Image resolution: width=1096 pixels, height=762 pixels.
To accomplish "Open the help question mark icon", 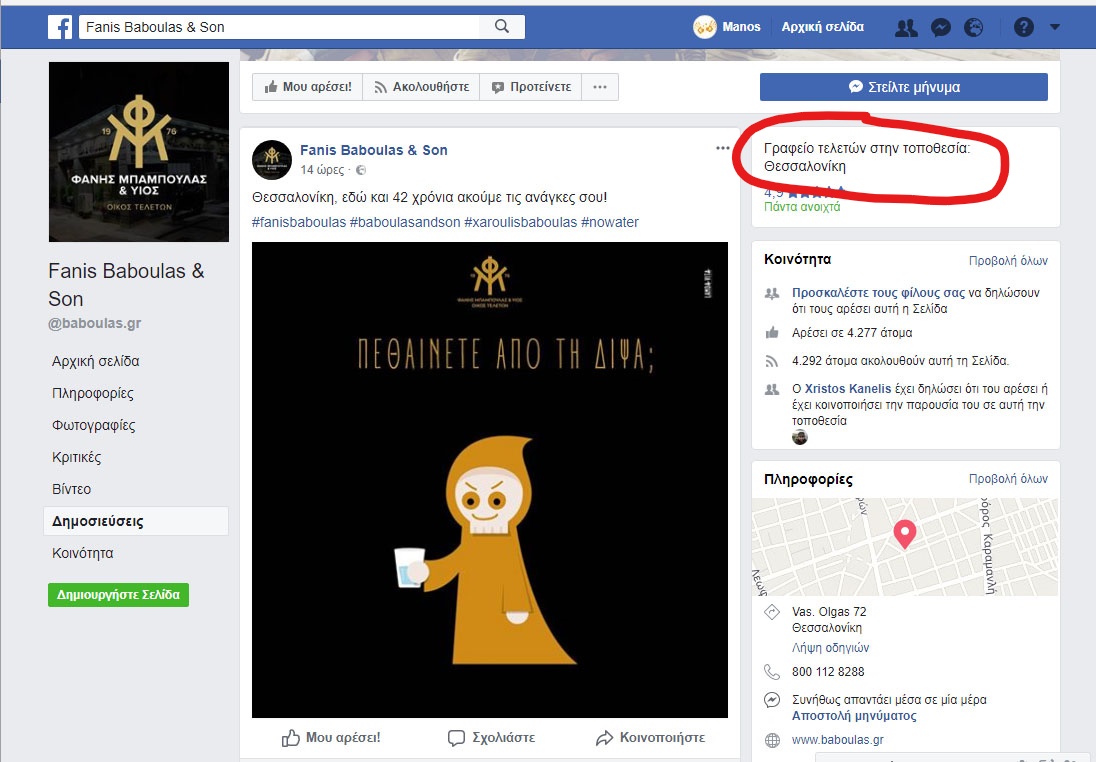I will pyautogui.click(x=1023, y=28).
